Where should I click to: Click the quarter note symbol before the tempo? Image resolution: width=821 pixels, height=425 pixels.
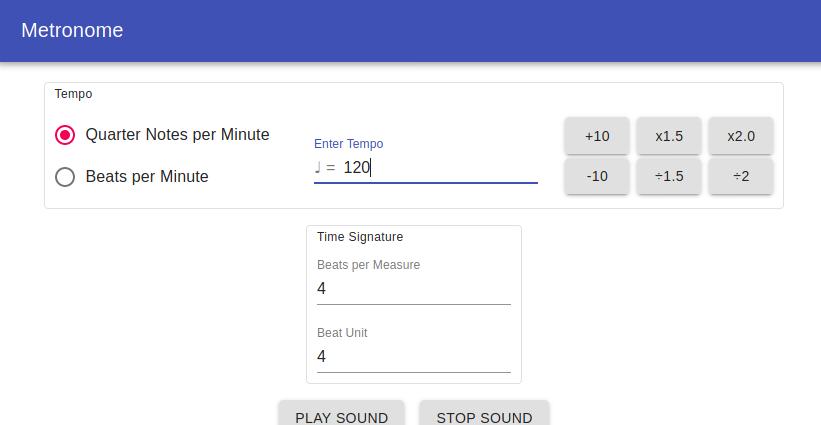click(318, 168)
